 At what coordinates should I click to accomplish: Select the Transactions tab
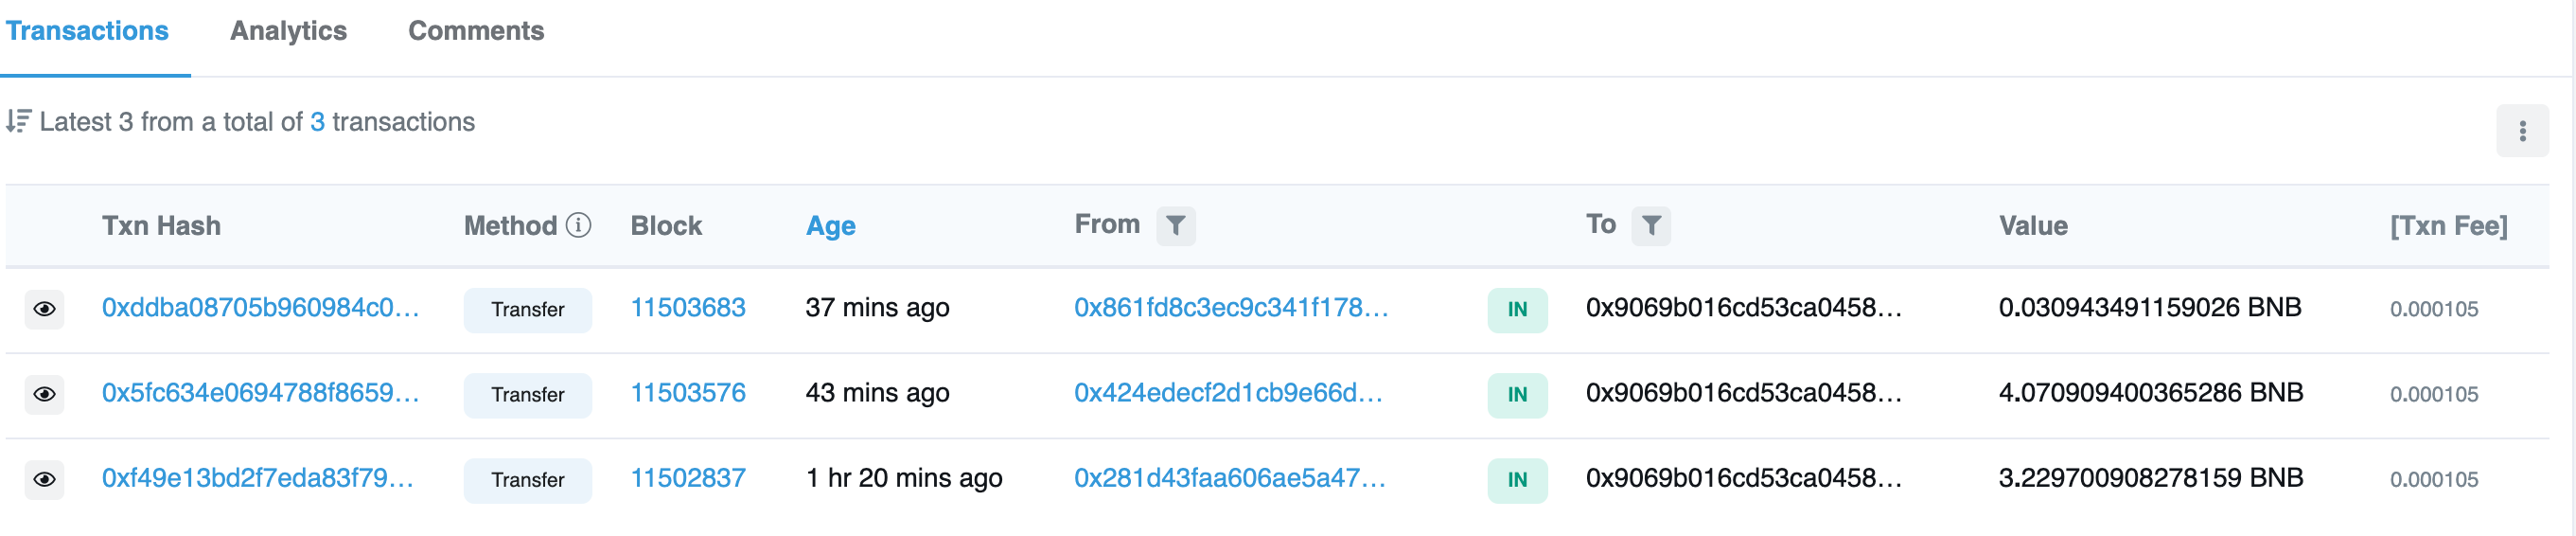click(x=87, y=31)
